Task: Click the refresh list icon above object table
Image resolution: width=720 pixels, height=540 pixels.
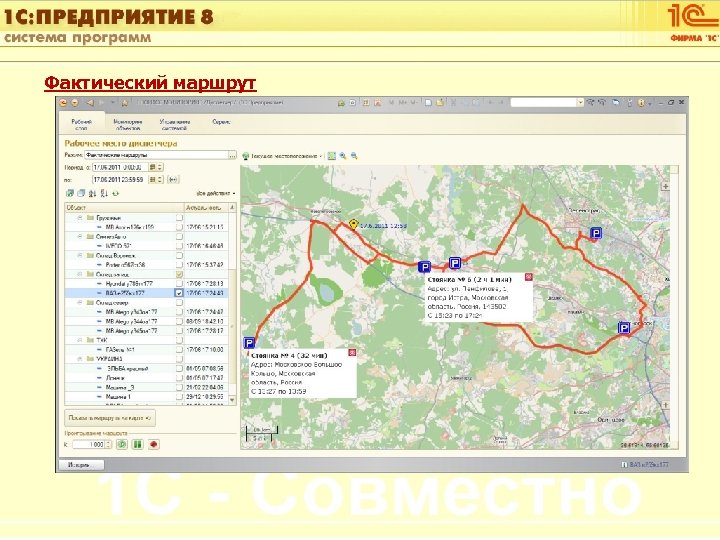Action: pos(116,193)
